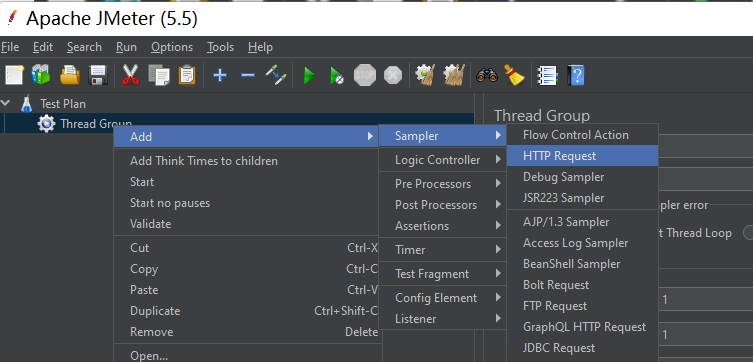
Task: Click the Stop sign toolbar icon
Action: [365, 75]
